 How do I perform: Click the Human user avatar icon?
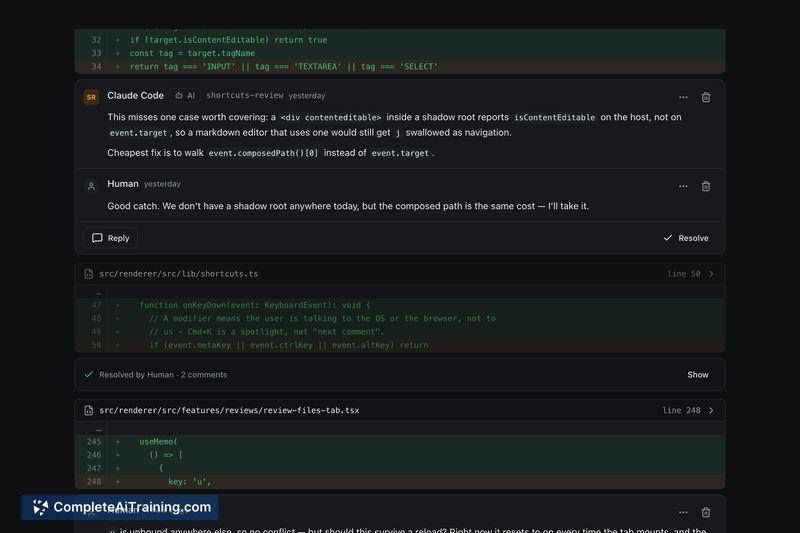[x=91, y=186]
